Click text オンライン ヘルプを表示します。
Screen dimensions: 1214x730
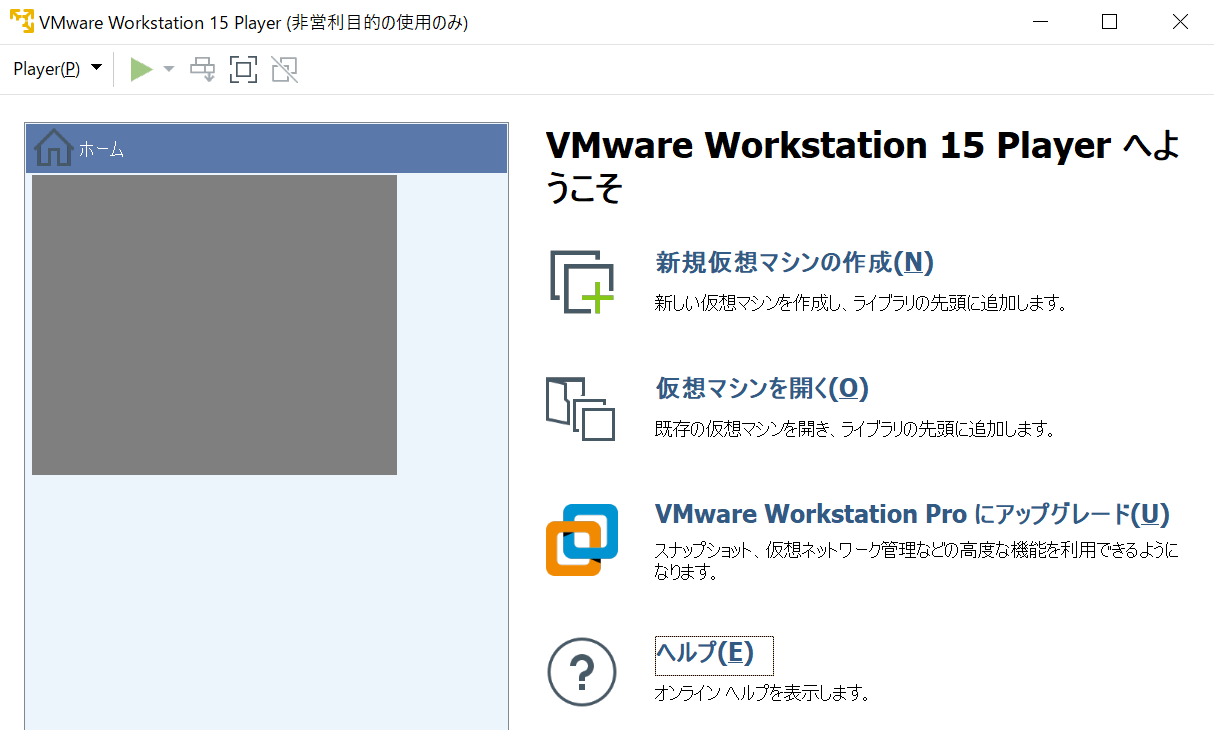(x=762, y=693)
